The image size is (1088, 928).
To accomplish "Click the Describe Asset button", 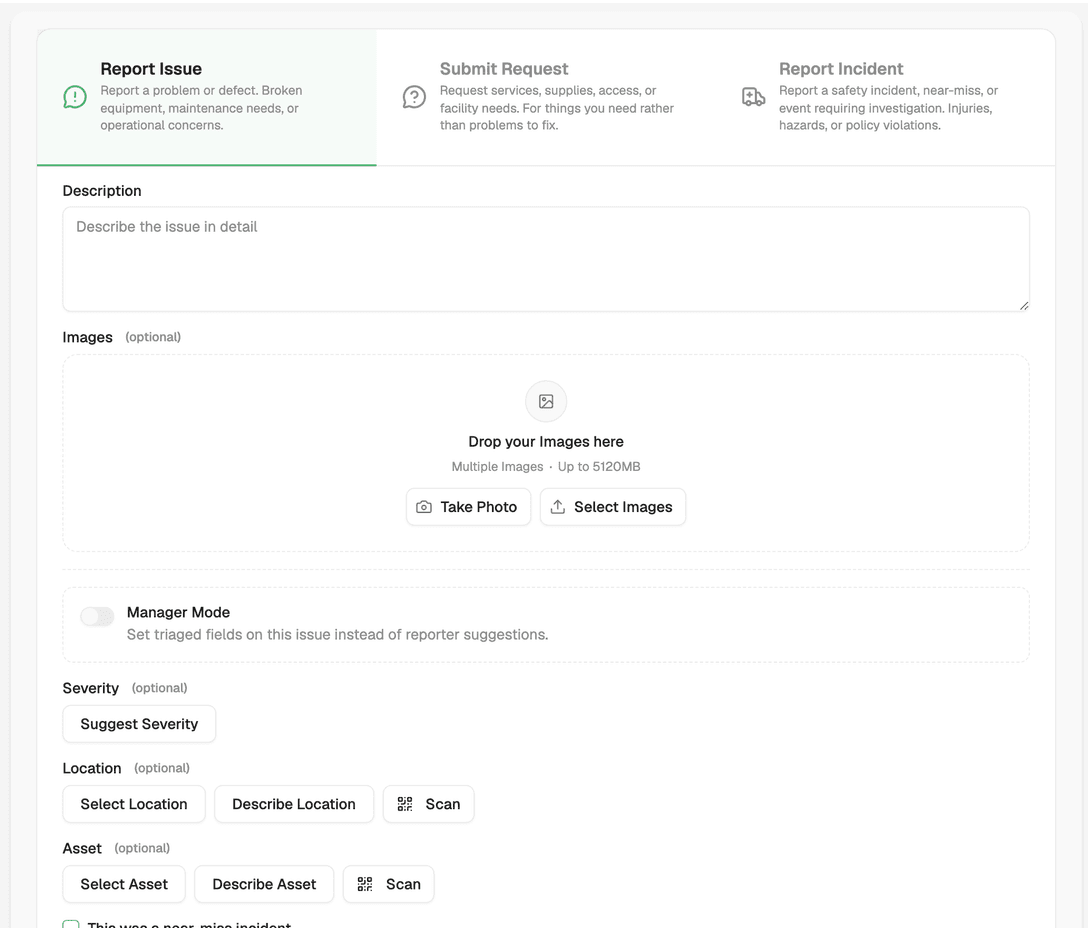I will tap(264, 884).
